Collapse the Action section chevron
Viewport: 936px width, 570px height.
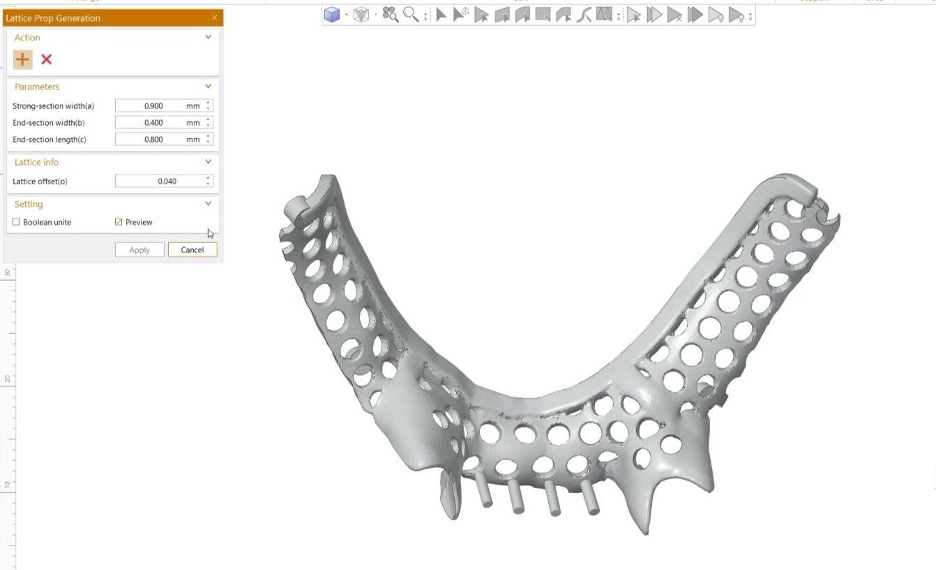[x=208, y=37]
